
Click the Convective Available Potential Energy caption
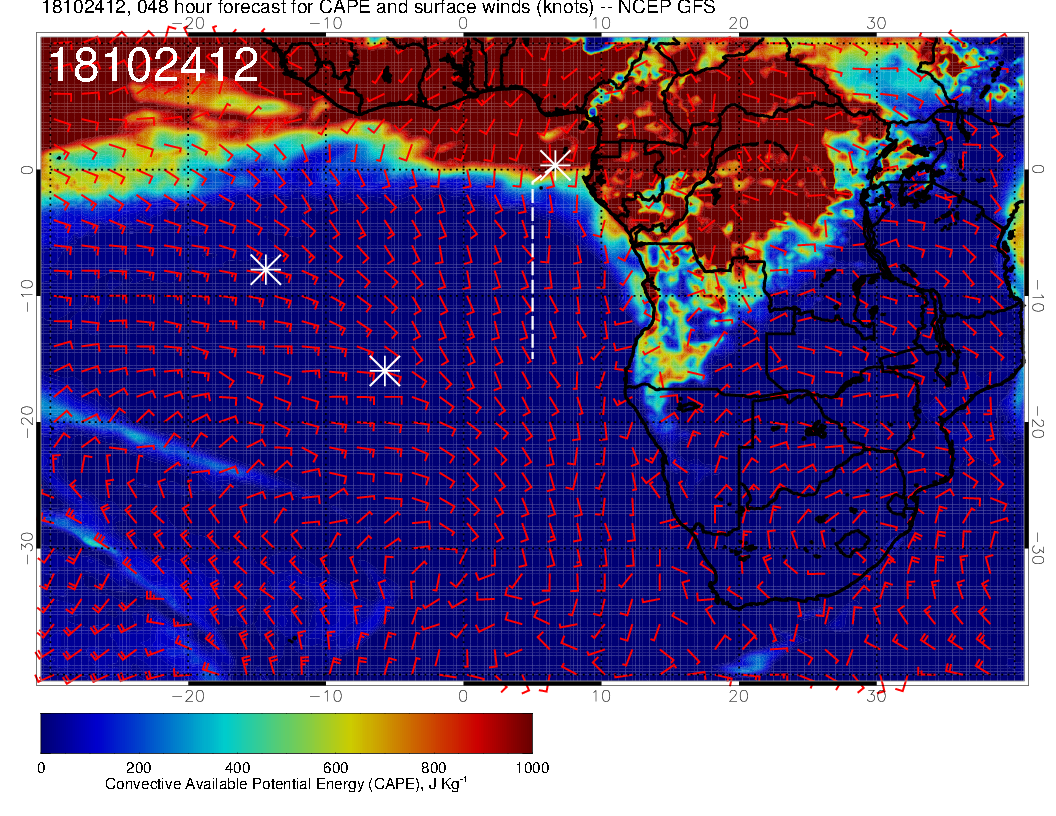(x=286, y=785)
